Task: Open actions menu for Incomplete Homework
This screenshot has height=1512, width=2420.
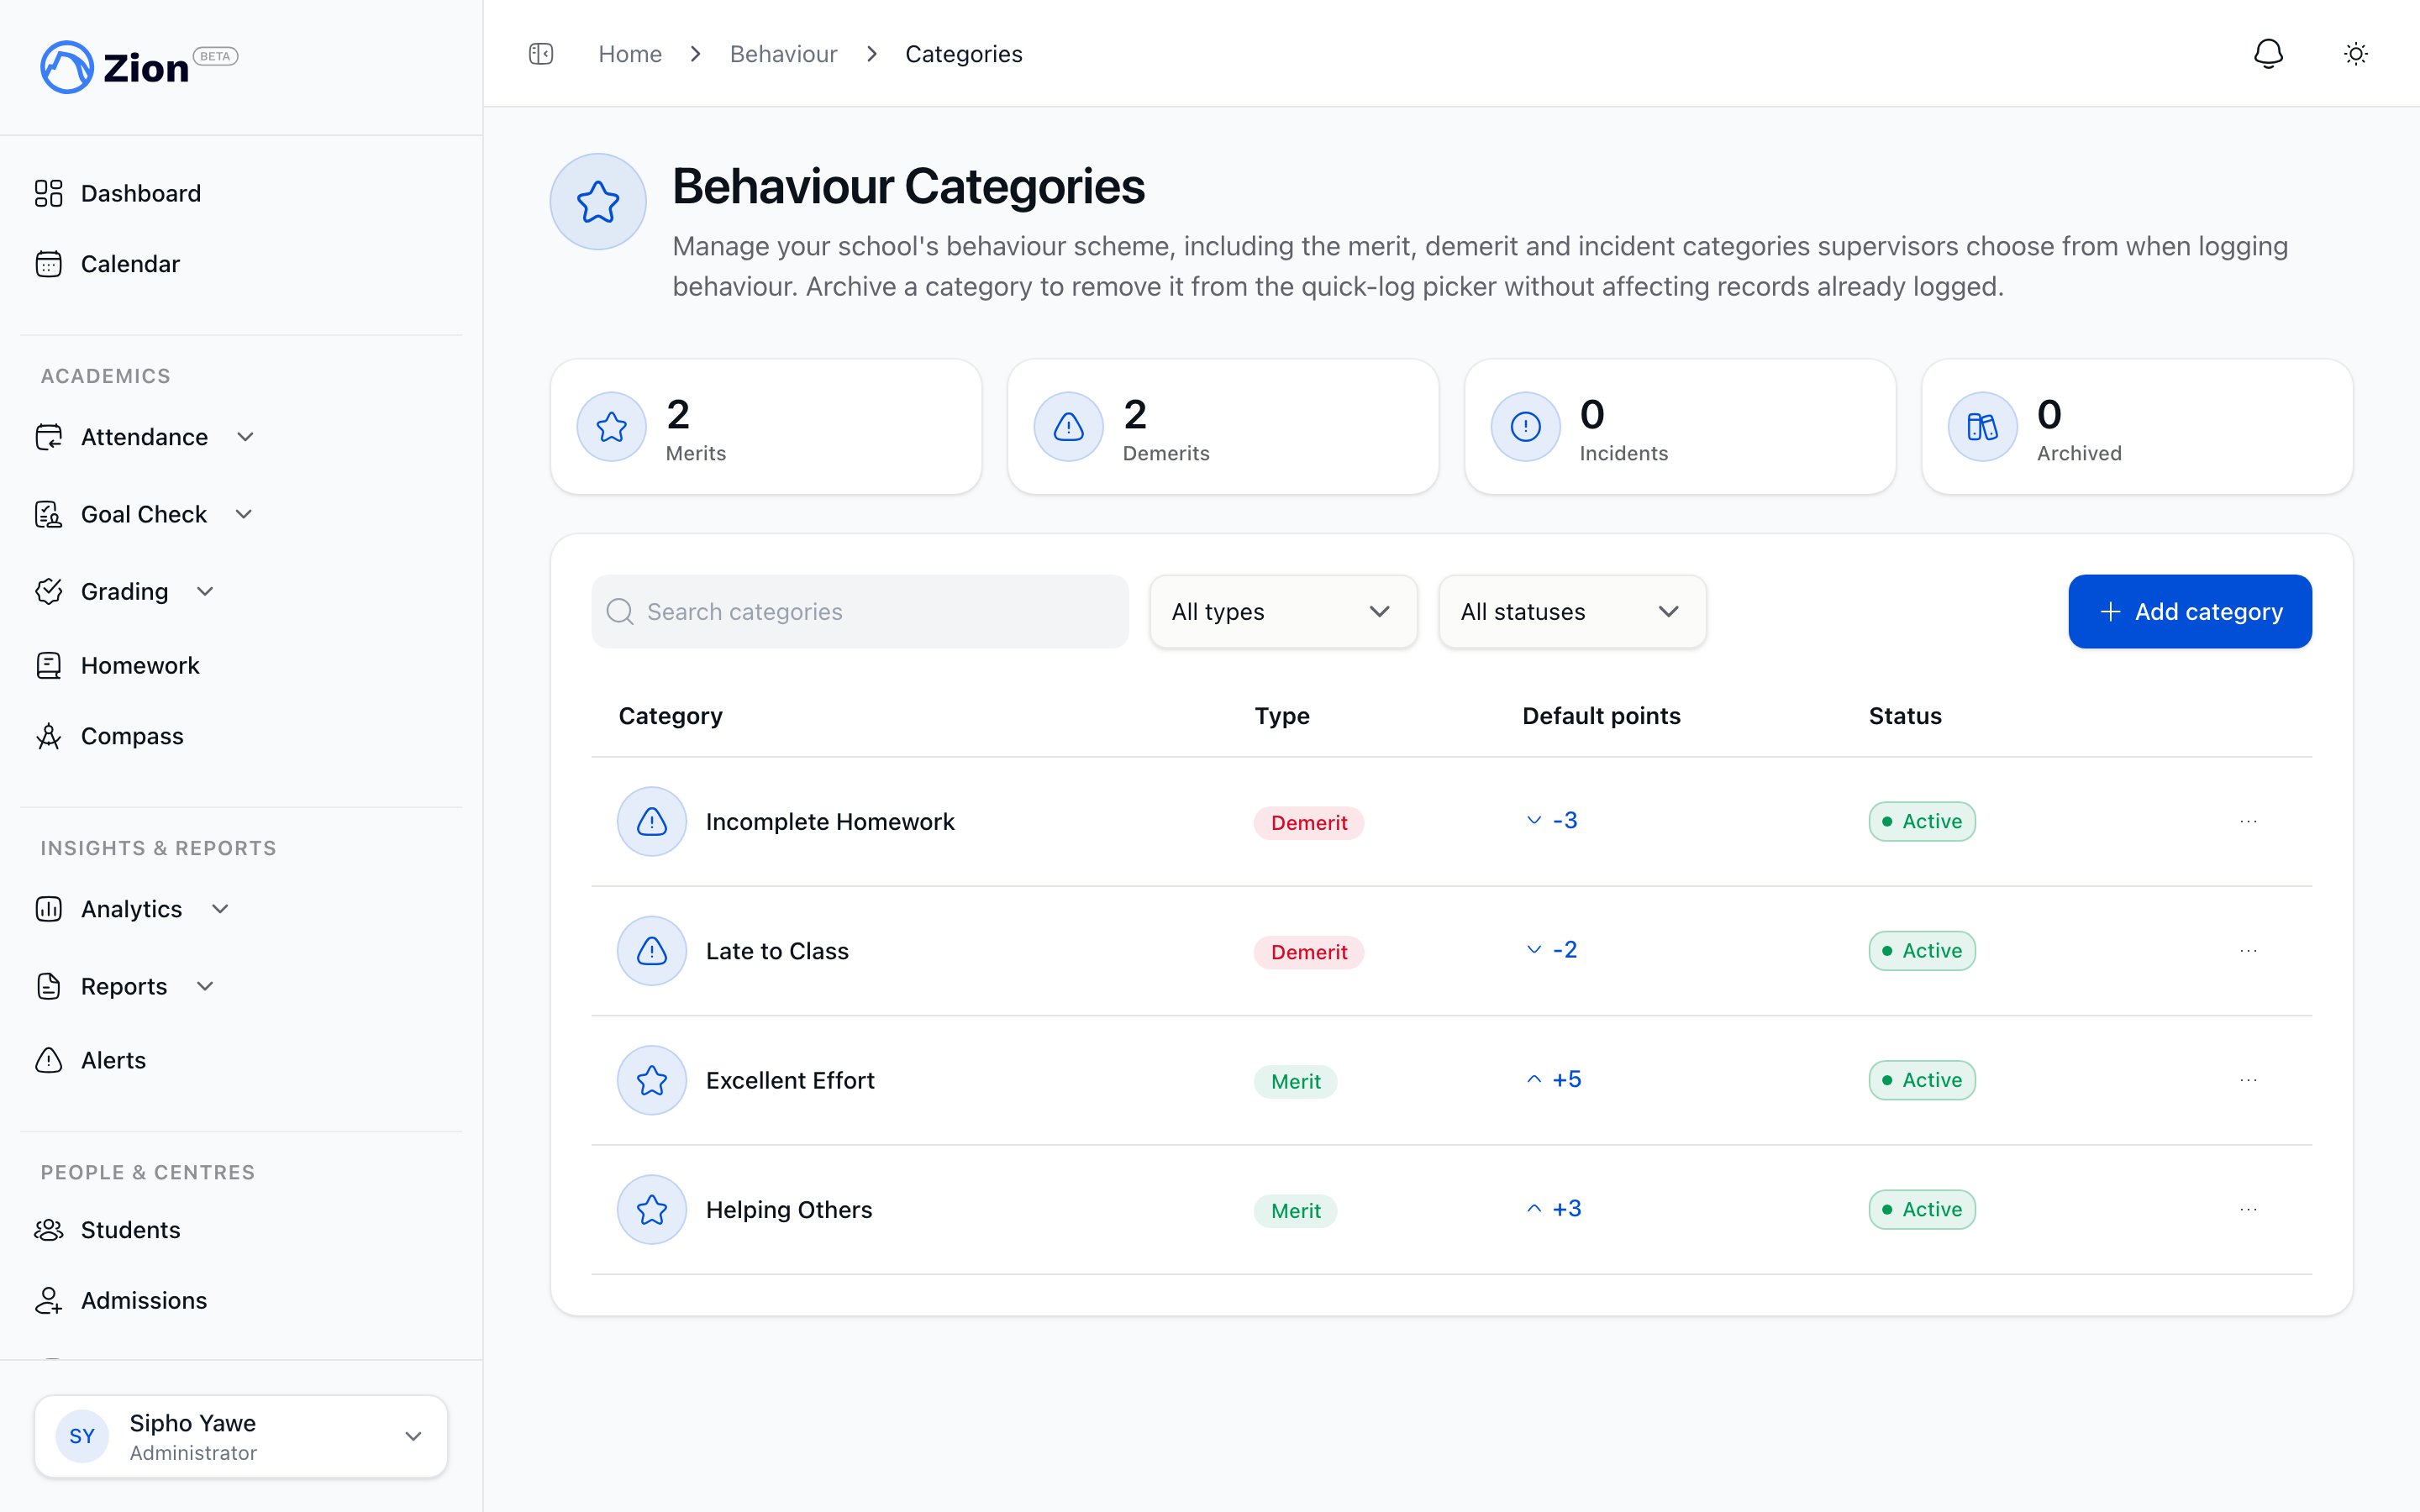Action: [2249, 822]
